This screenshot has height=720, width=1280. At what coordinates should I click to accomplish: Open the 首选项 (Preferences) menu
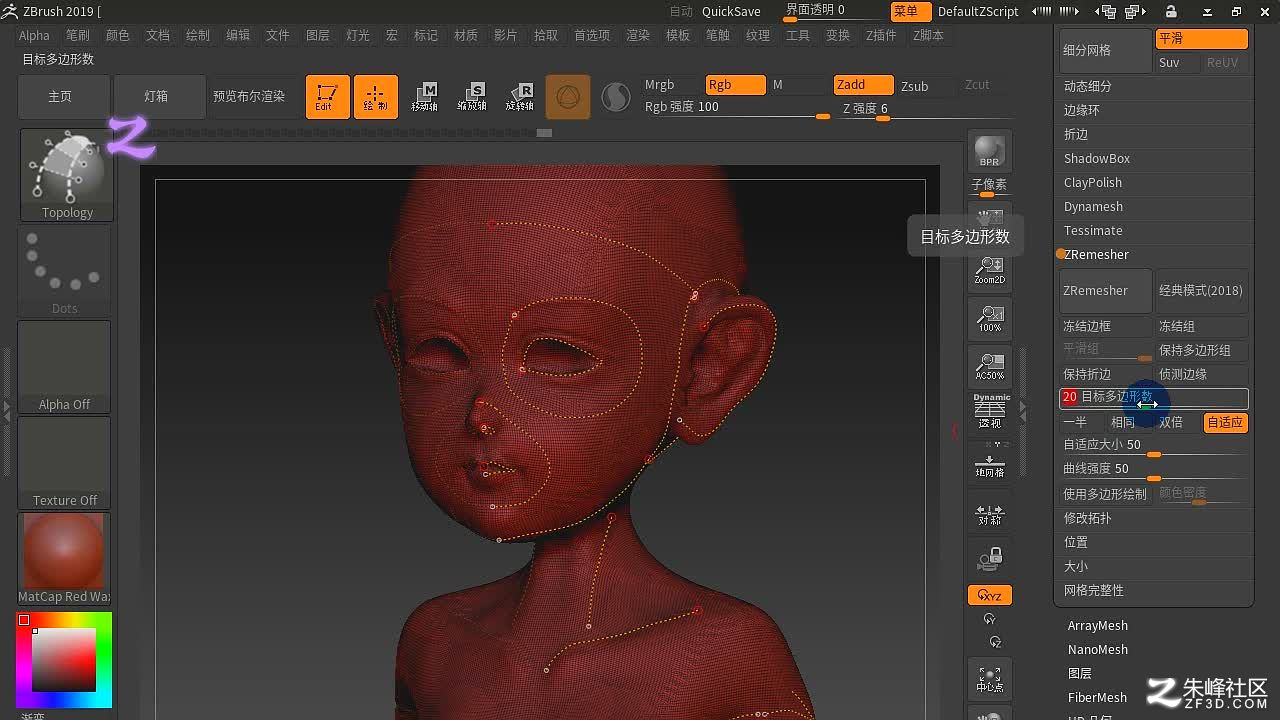[x=591, y=35]
